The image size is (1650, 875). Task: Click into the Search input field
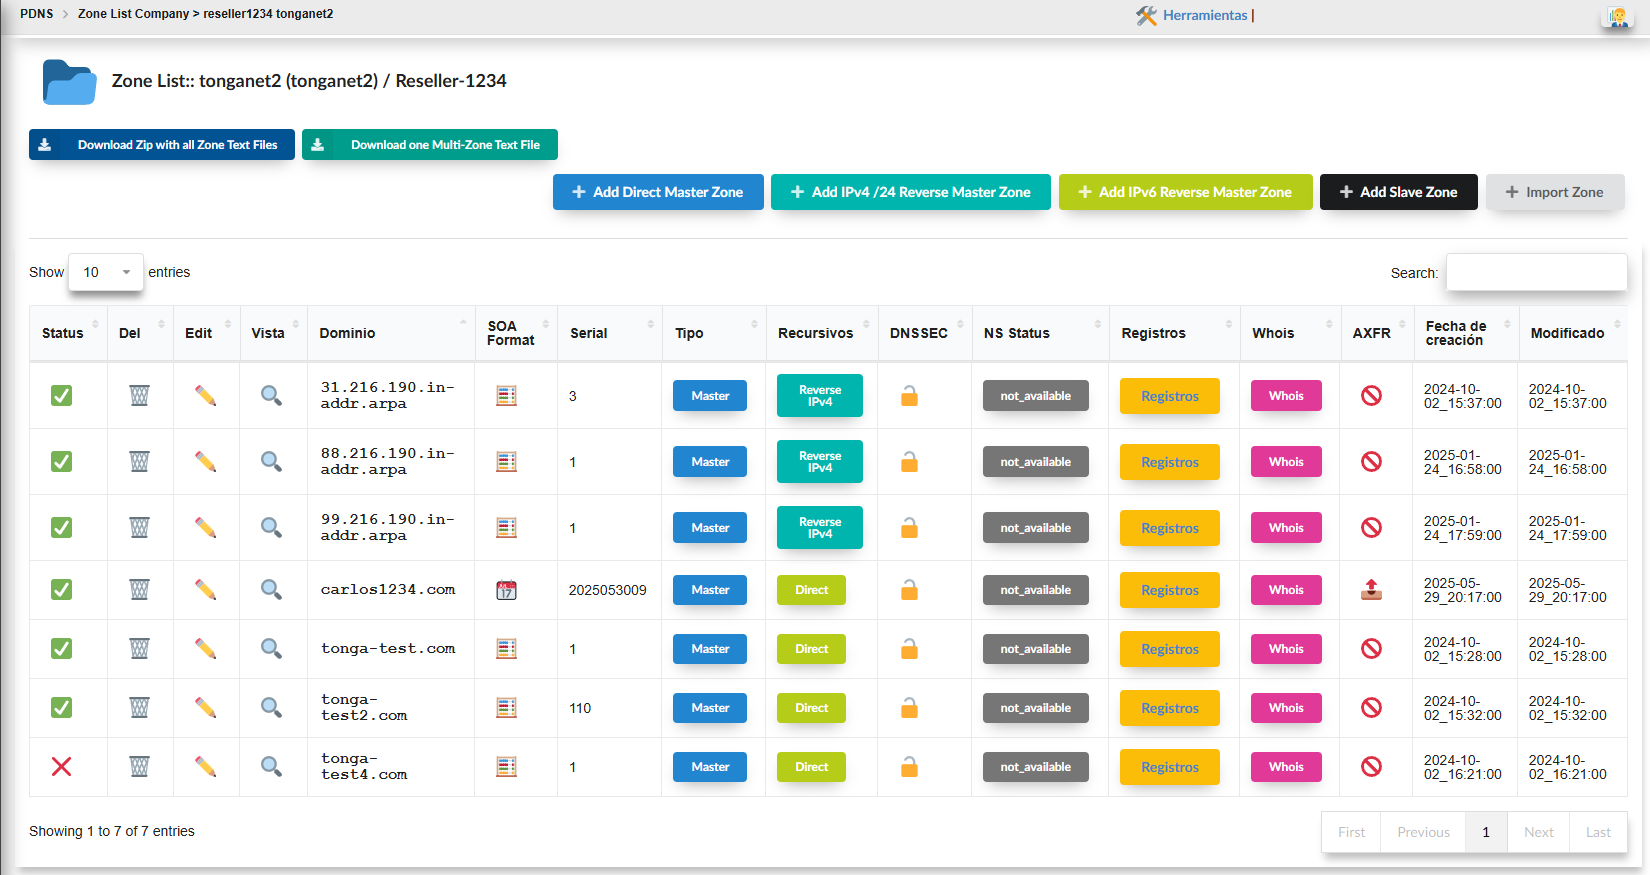pyautogui.click(x=1536, y=272)
